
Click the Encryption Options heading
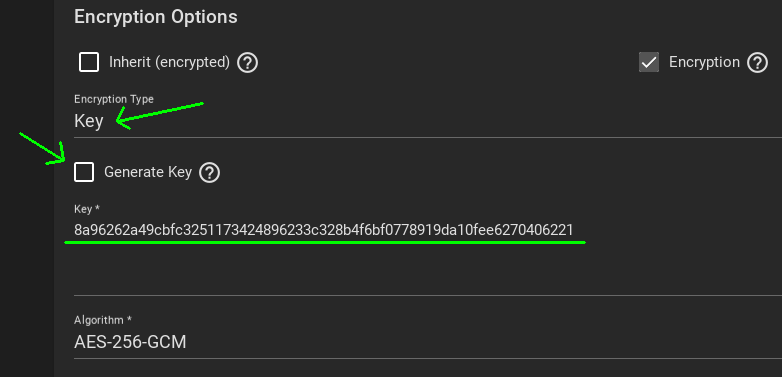coord(156,17)
